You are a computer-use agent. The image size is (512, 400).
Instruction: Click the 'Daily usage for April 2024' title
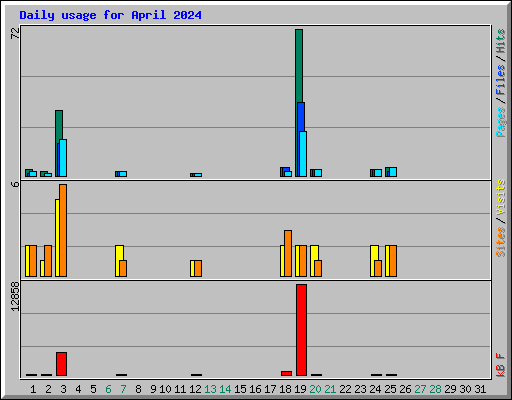[x=110, y=15]
